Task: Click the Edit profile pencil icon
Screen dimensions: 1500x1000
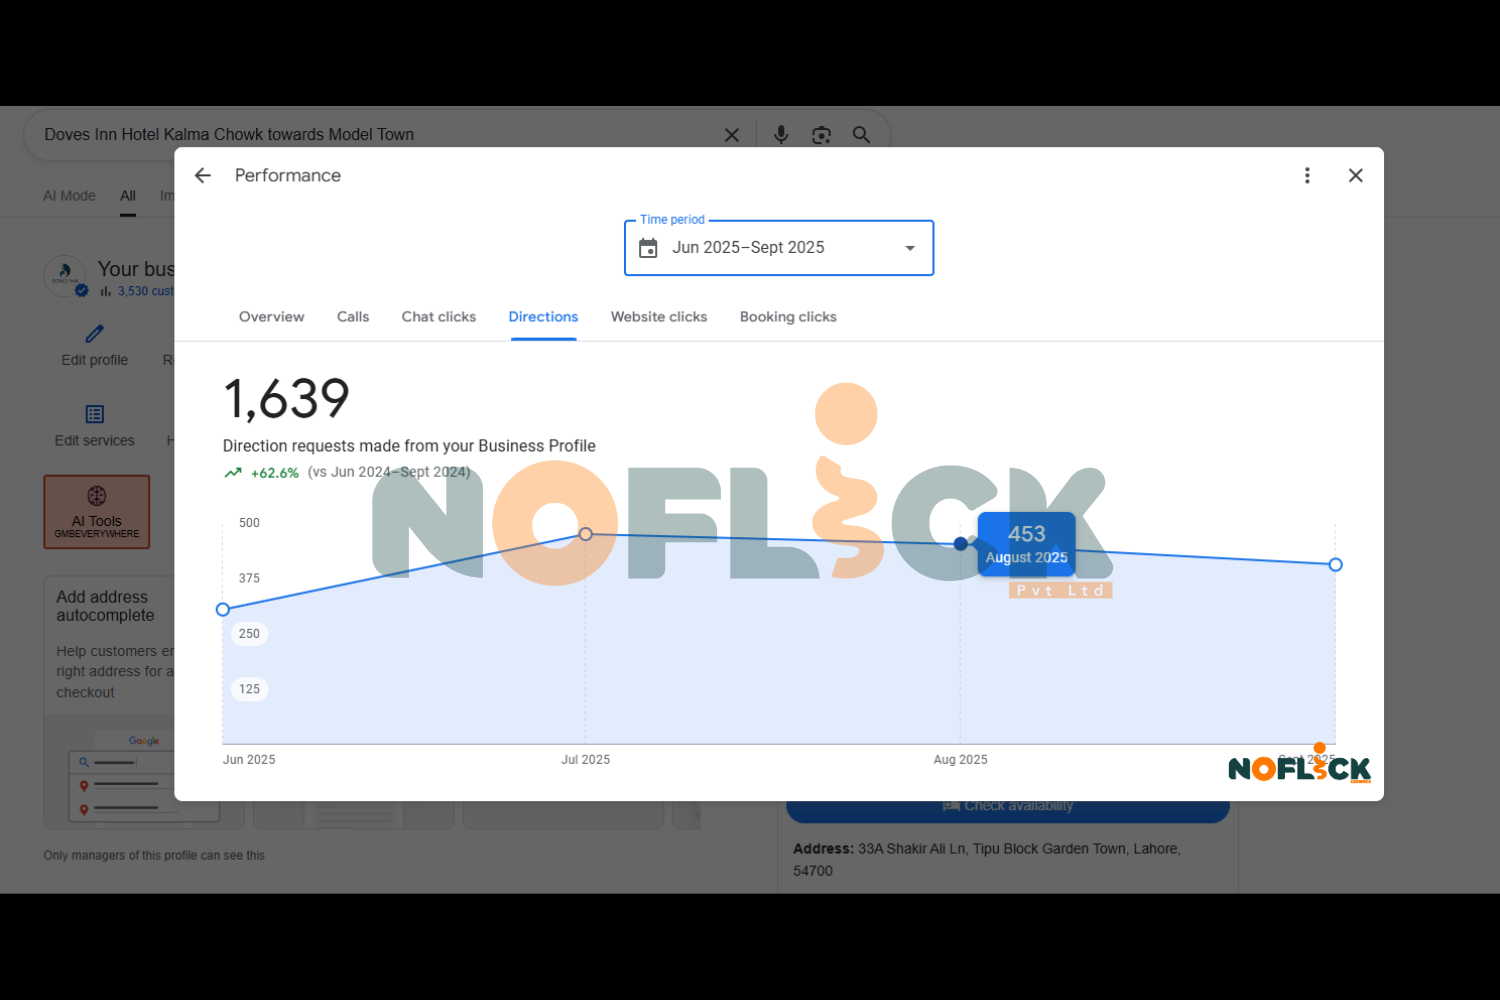Action: (95, 334)
